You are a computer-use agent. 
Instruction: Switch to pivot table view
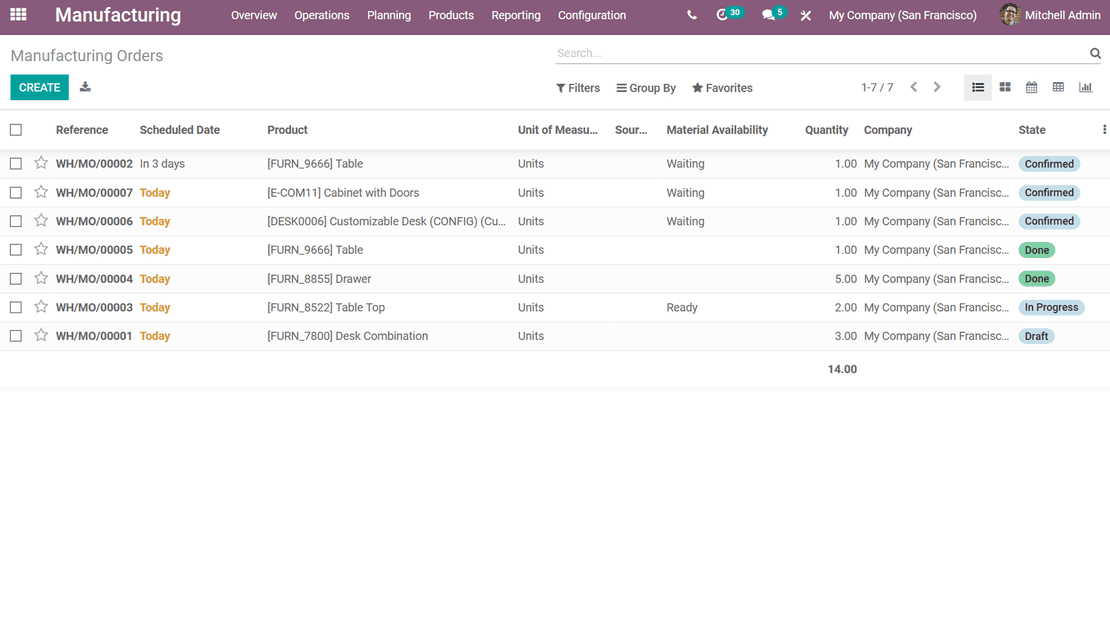(x=1058, y=88)
